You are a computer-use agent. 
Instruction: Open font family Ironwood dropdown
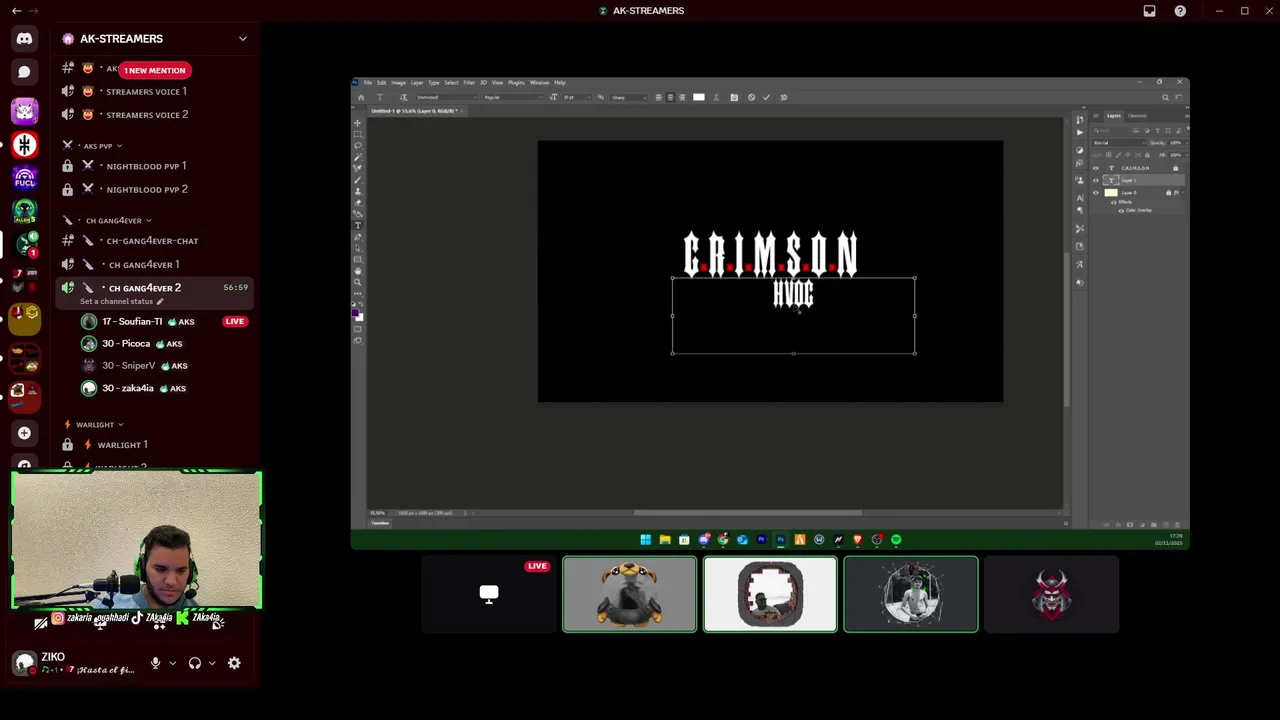point(447,97)
